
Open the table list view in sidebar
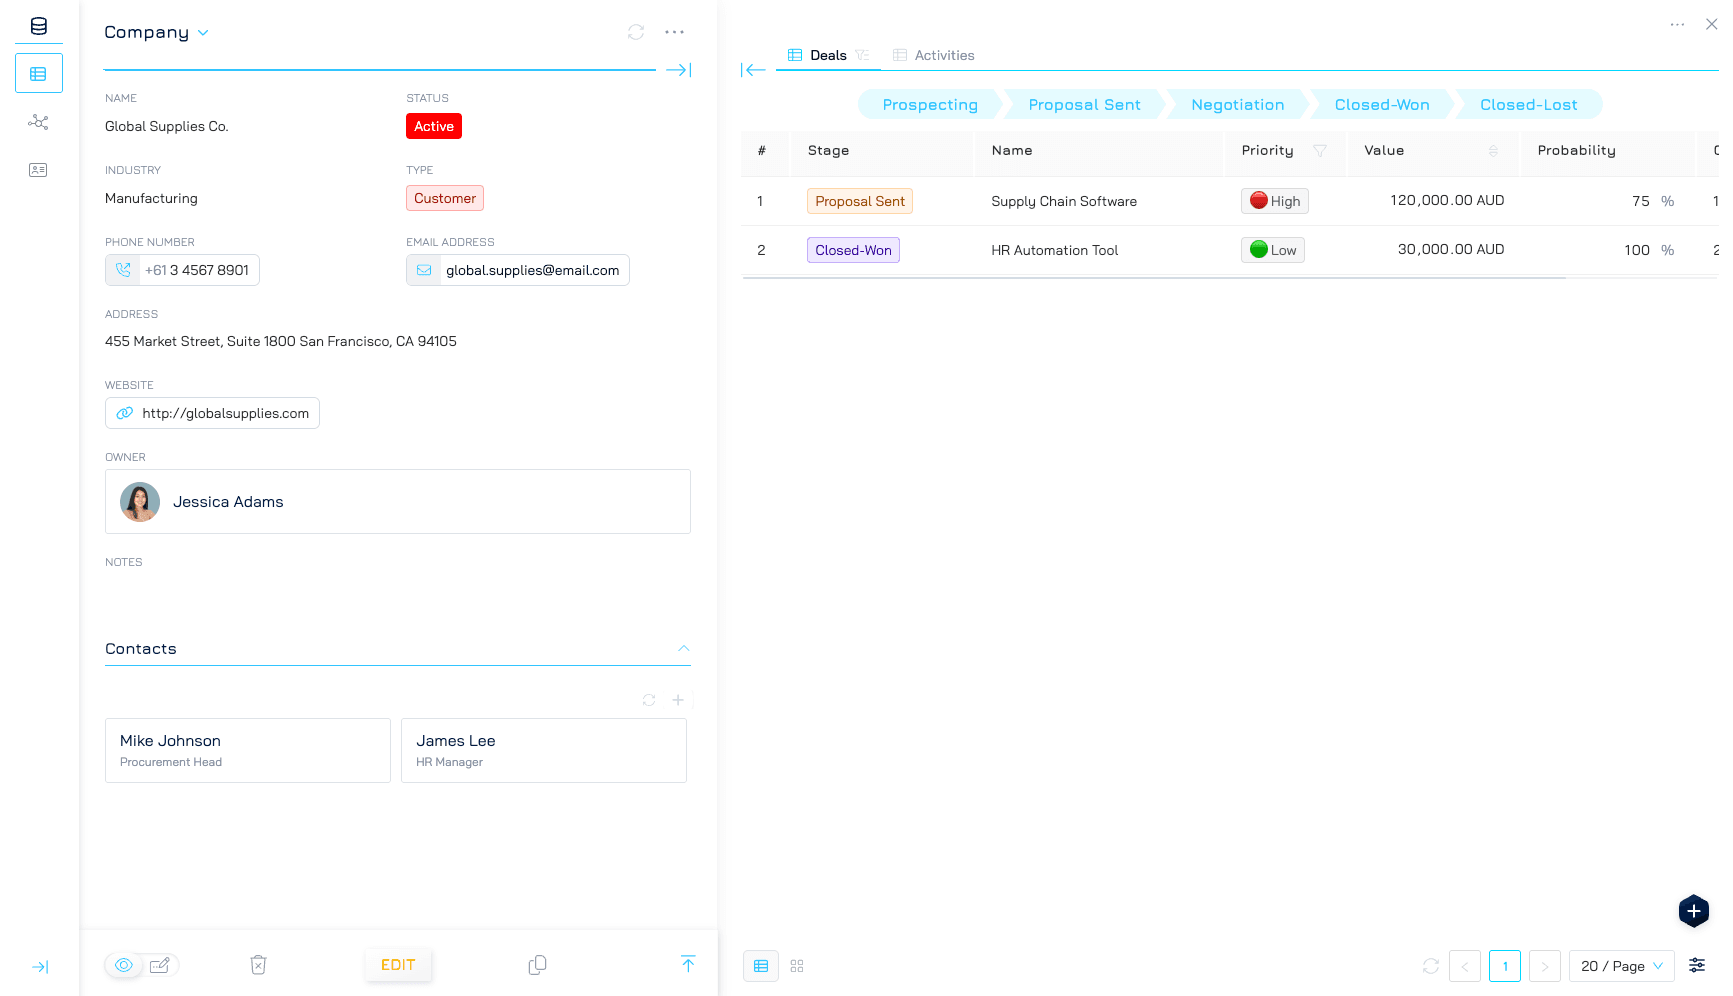[x=39, y=74]
